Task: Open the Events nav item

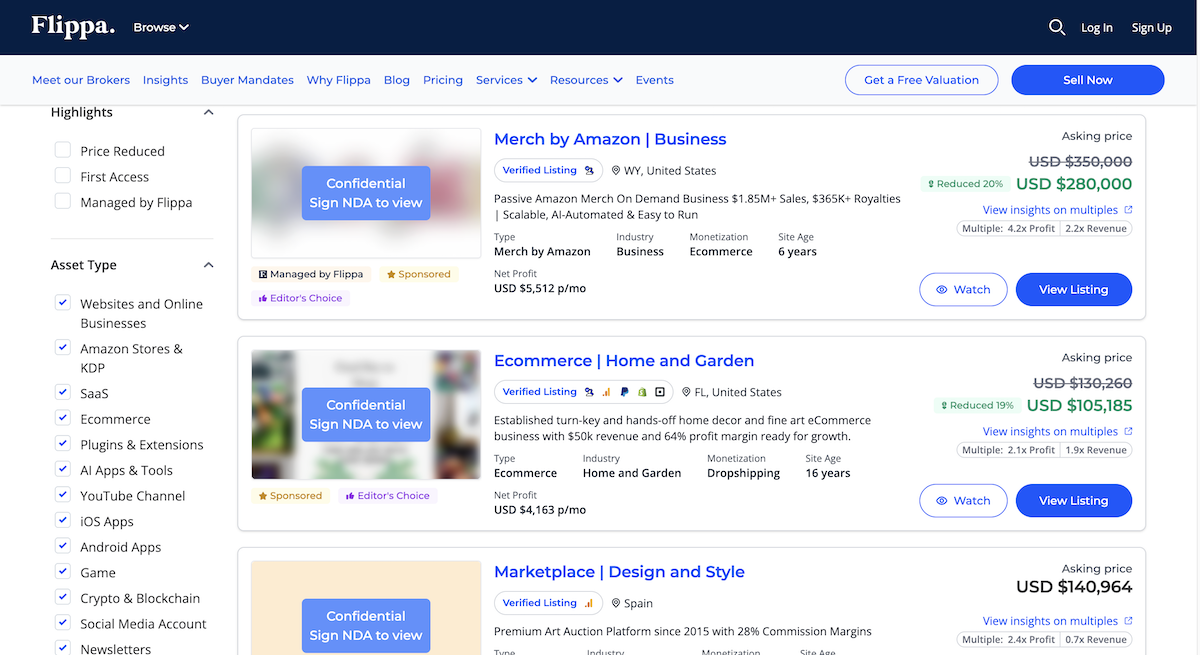Action: coord(655,80)
